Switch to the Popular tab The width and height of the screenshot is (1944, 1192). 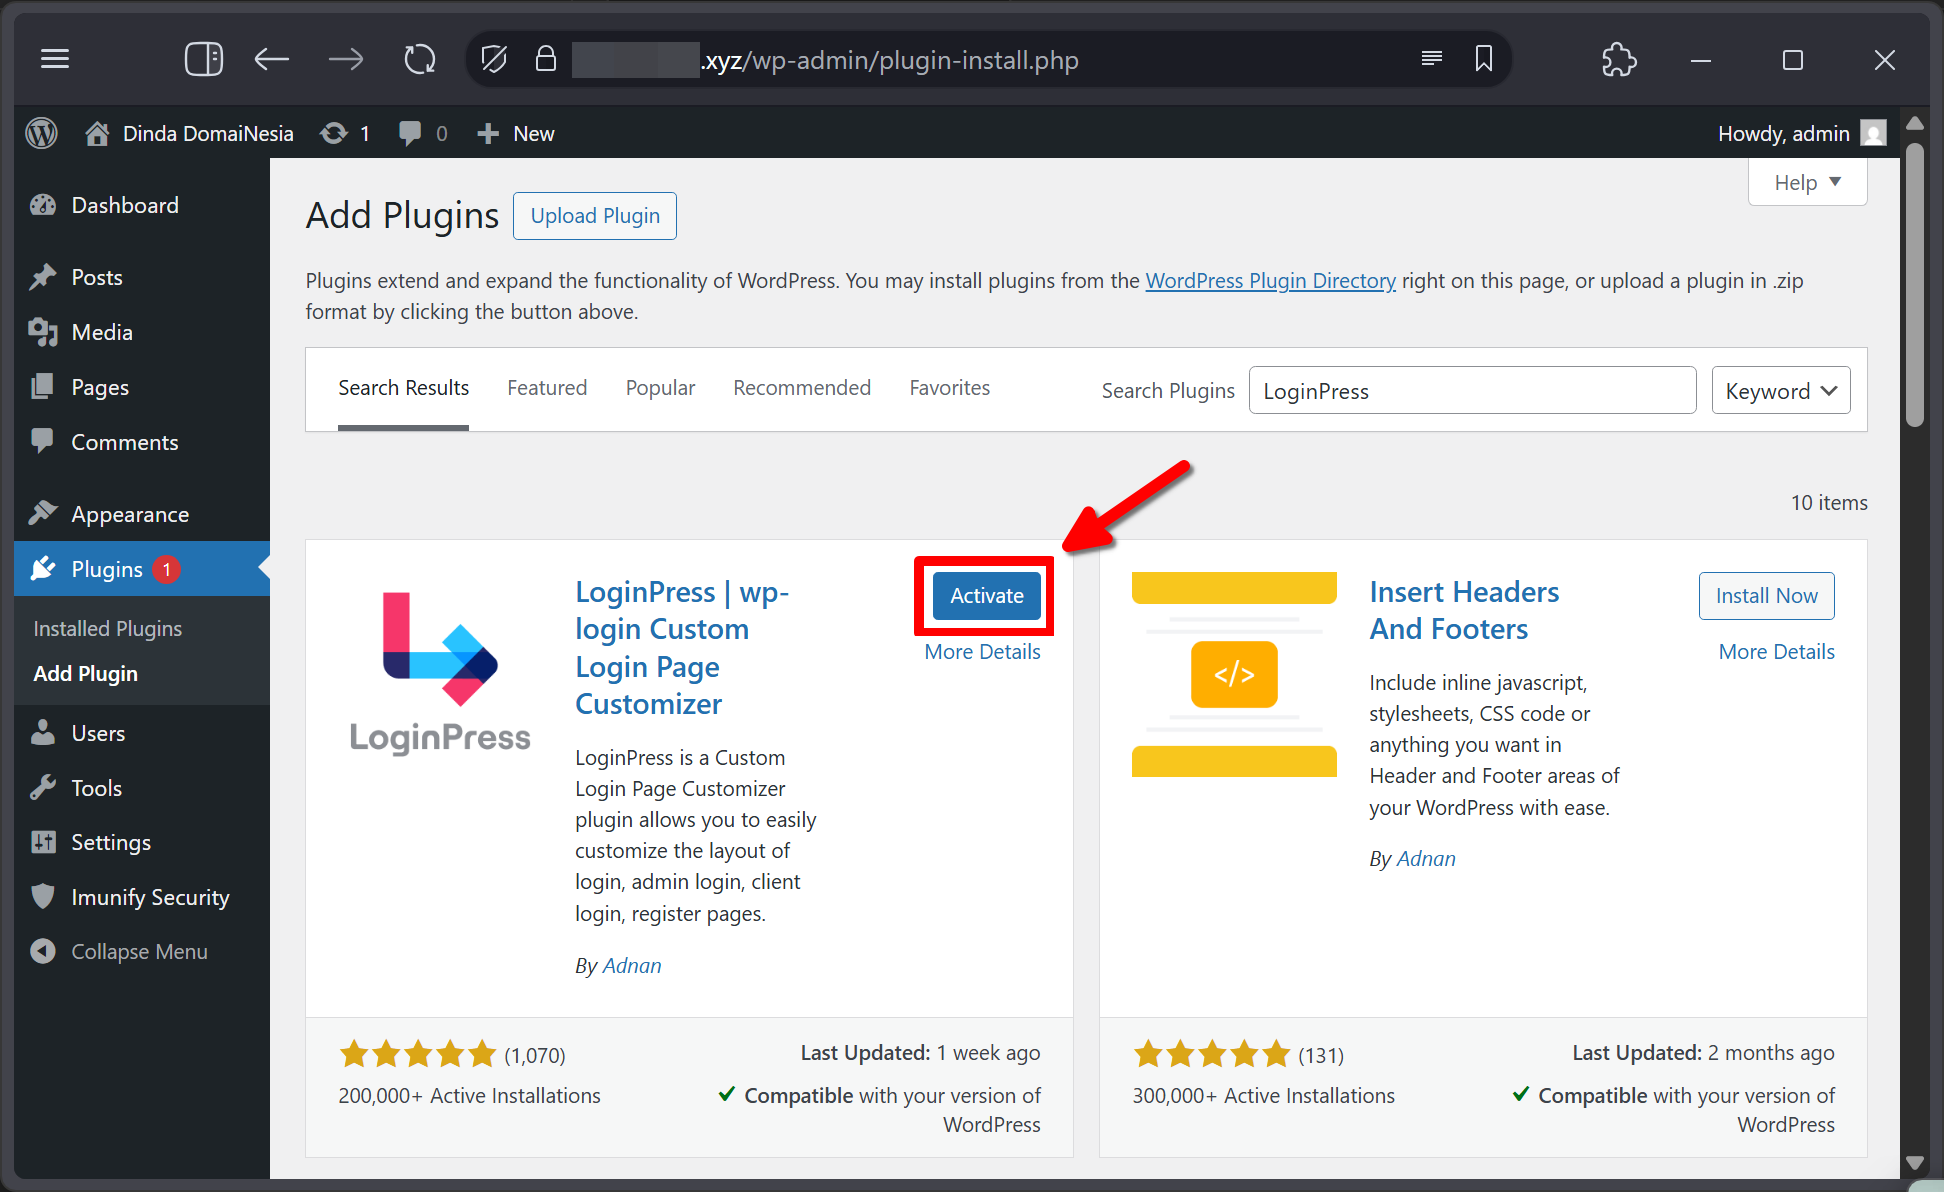[660, 388]
